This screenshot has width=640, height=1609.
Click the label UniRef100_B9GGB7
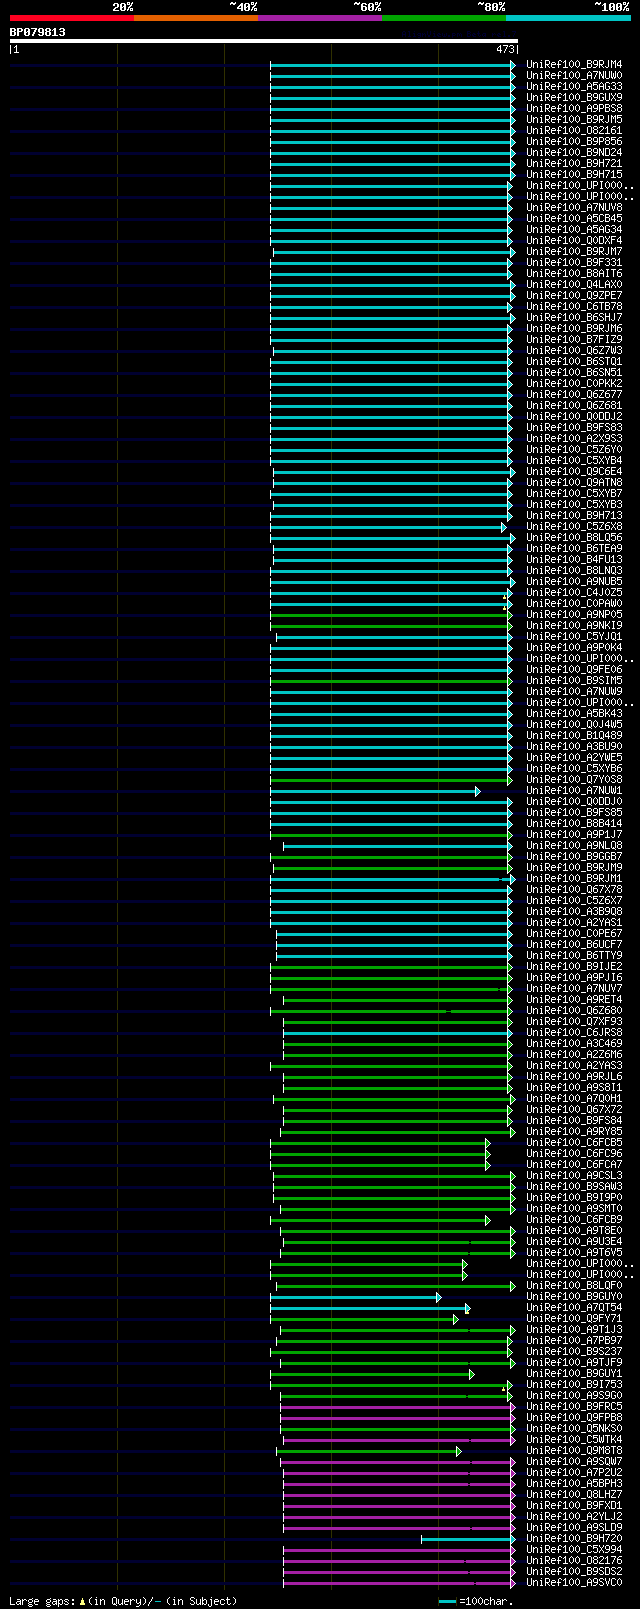[x=574, y=857]
